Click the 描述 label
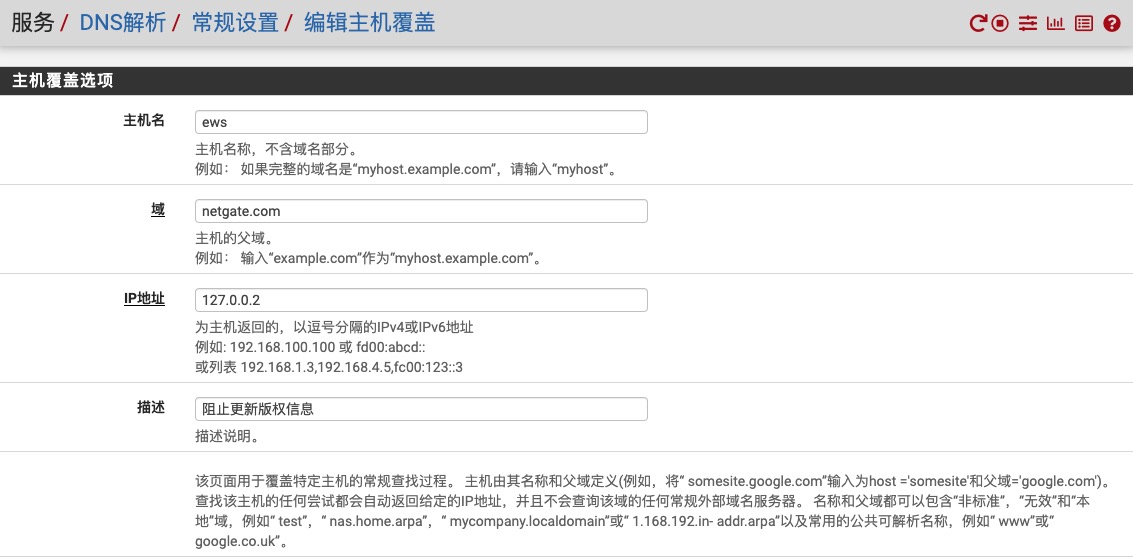This screenshot has height=557, width=1133. pos(150,408)
